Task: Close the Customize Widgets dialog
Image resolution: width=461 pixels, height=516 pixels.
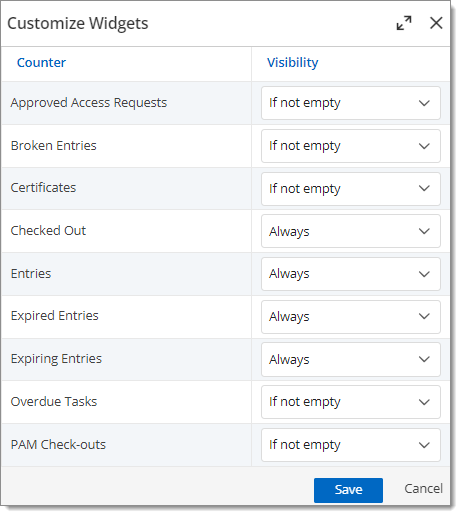Action: pos(436,23)
